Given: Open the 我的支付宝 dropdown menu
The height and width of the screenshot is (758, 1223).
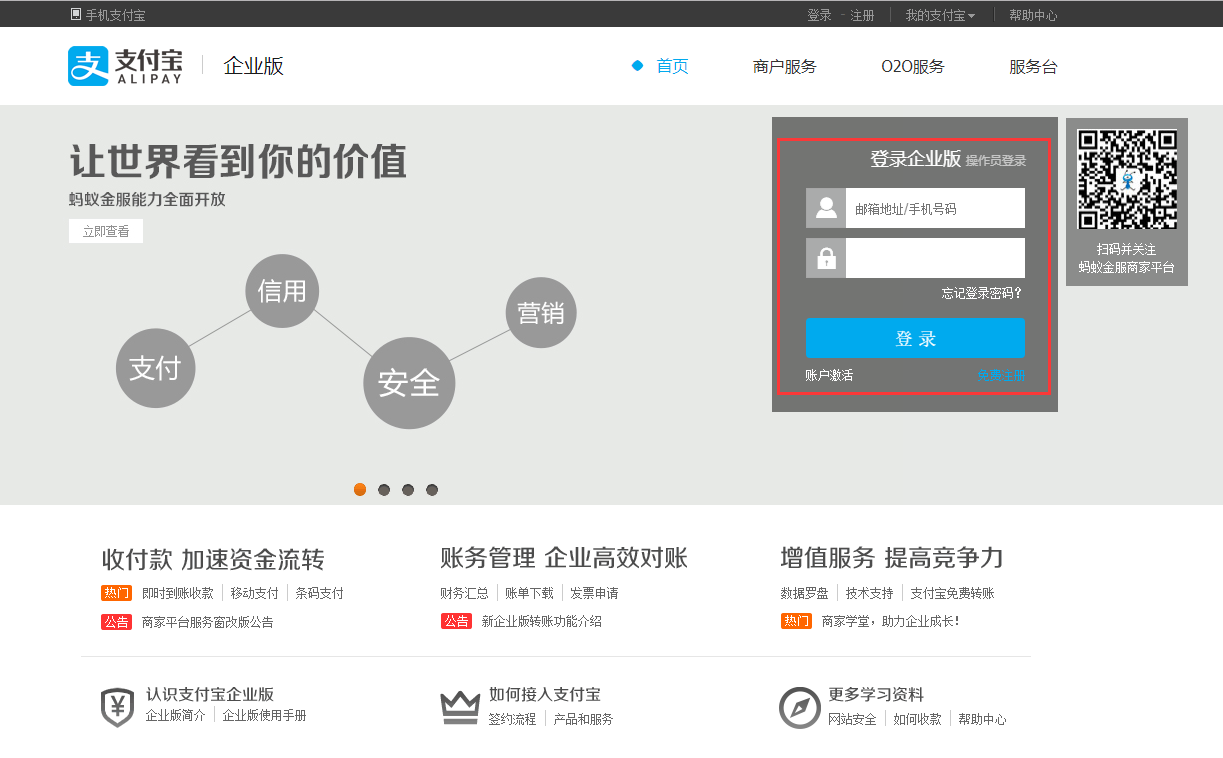Looking at the screenshot, I should (938, 14).
